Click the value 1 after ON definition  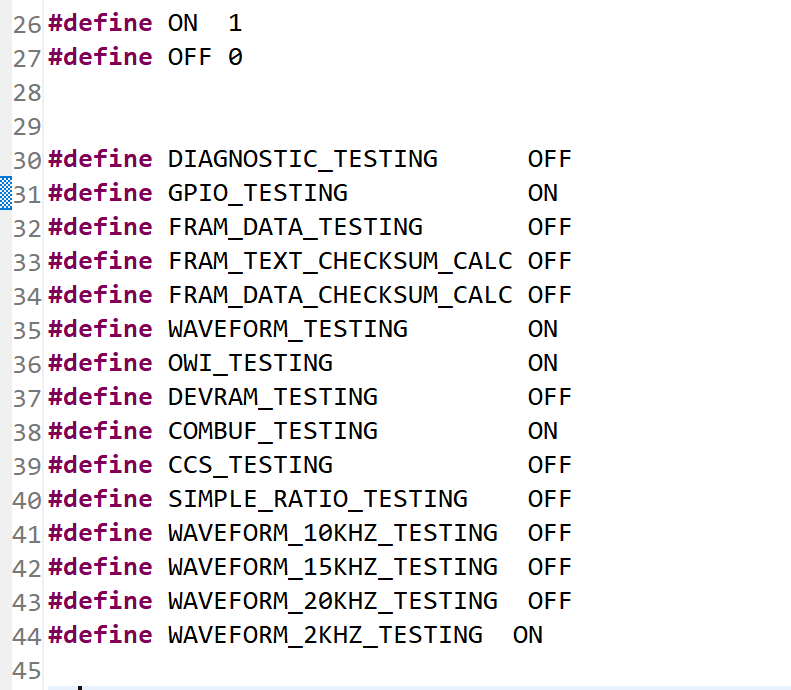coord(235,23)
